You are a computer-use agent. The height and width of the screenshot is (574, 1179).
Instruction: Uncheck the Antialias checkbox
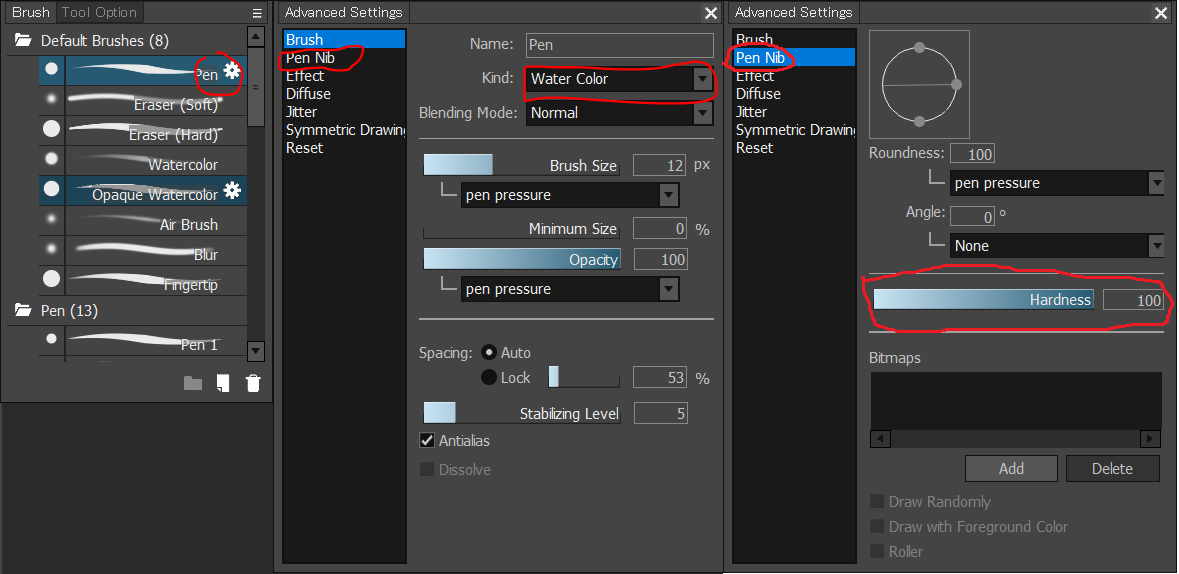point(428,441)
